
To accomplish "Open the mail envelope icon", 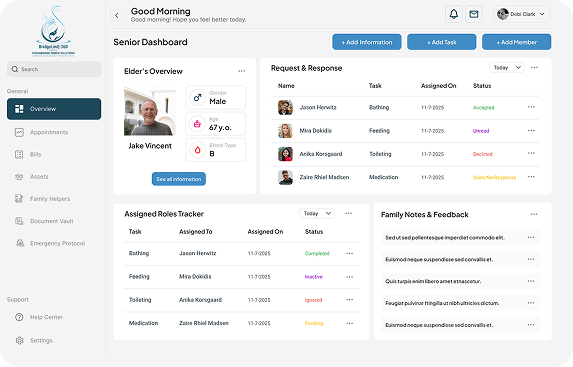I will click(474, 14).
